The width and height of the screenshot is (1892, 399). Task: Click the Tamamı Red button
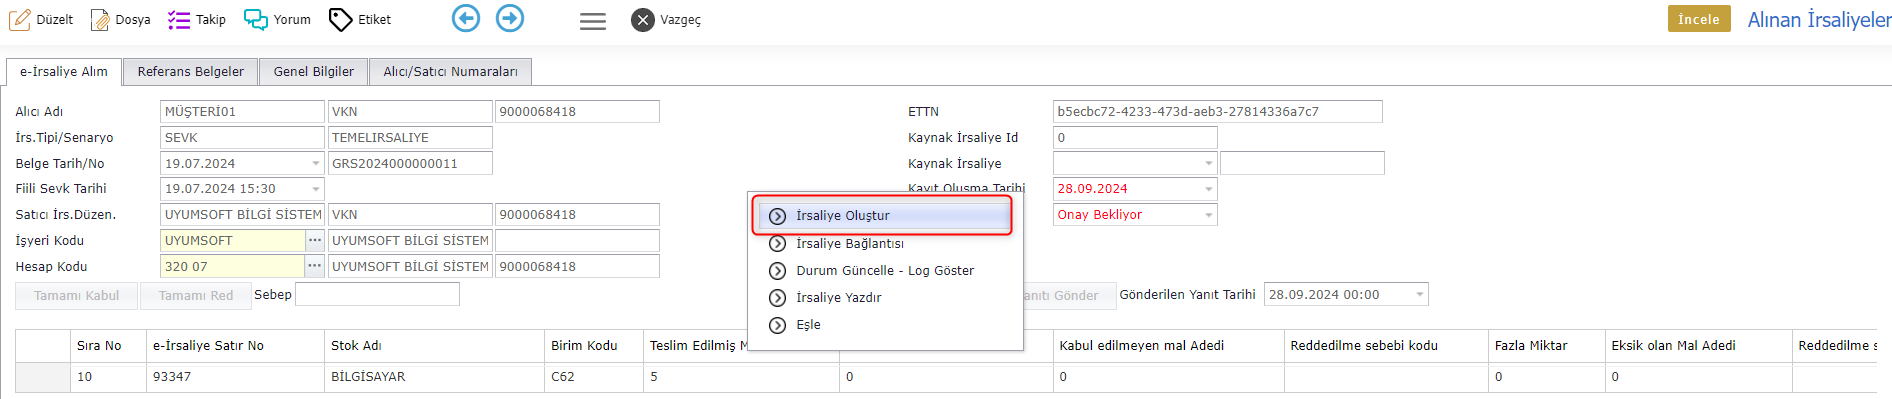[x=196, y=295]
